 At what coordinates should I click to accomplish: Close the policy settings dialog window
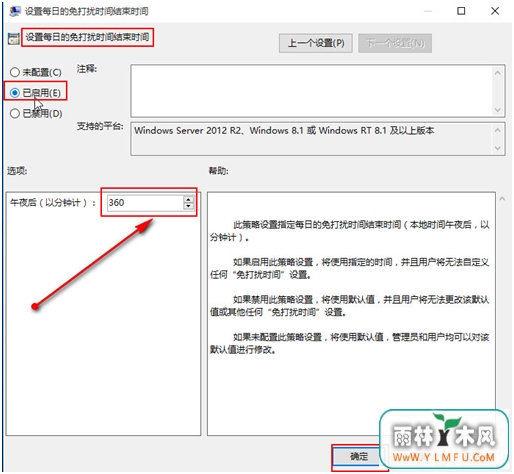point(495,11)
